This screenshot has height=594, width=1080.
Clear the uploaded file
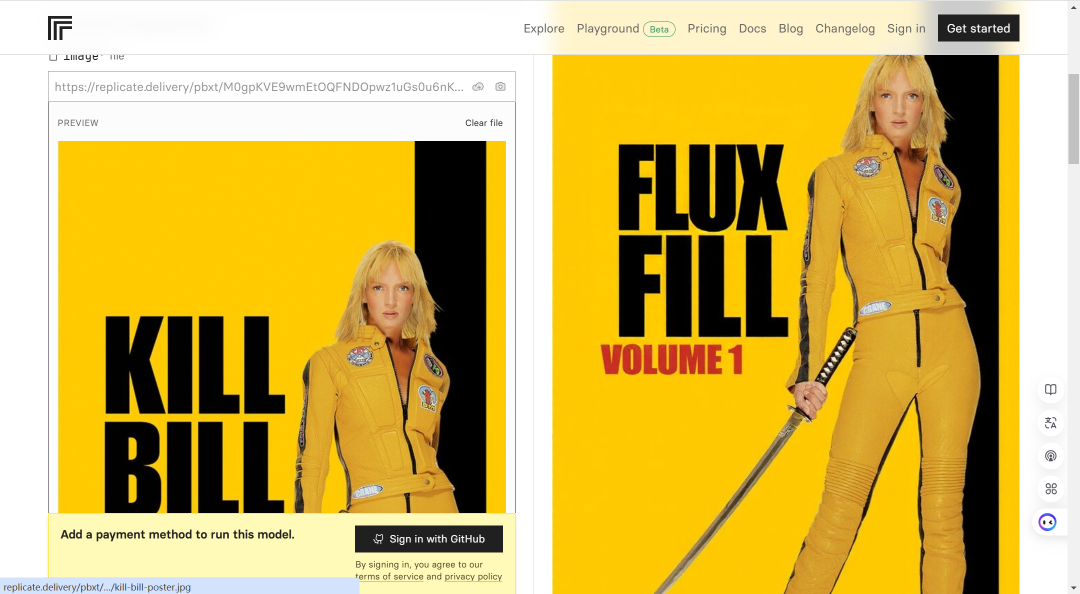click(x=484, y=123)
